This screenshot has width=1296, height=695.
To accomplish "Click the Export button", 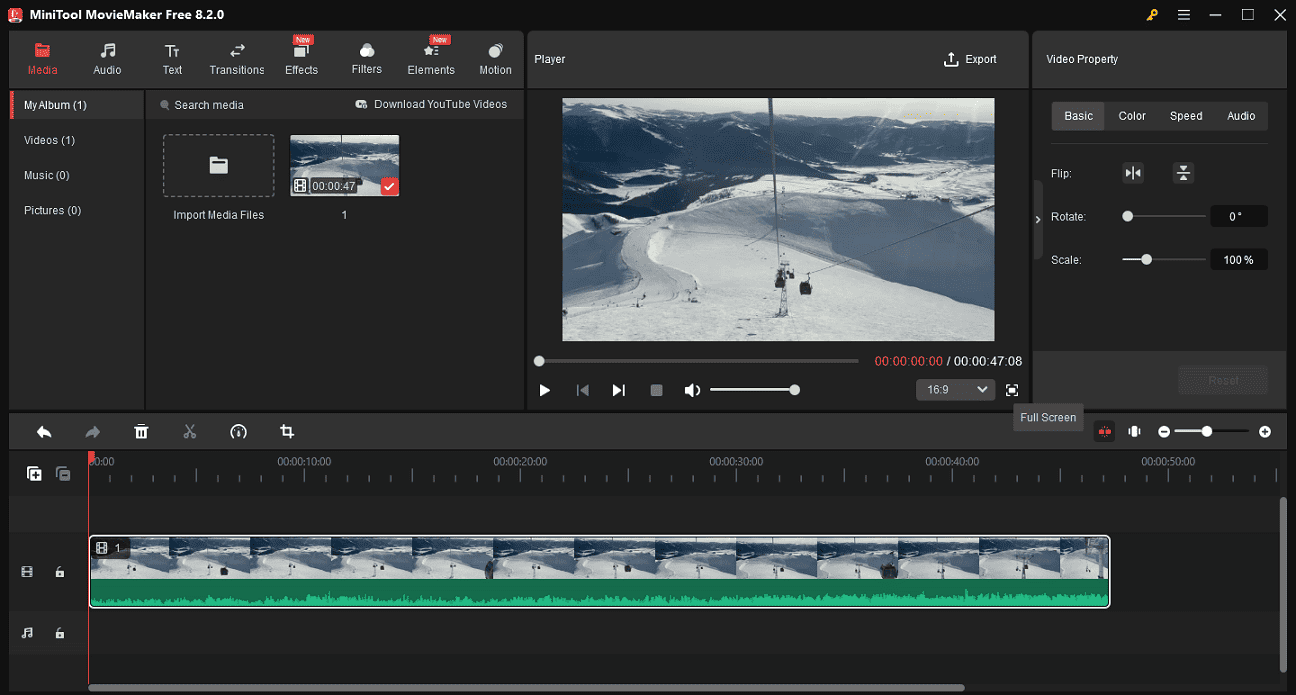I will 970,59.
